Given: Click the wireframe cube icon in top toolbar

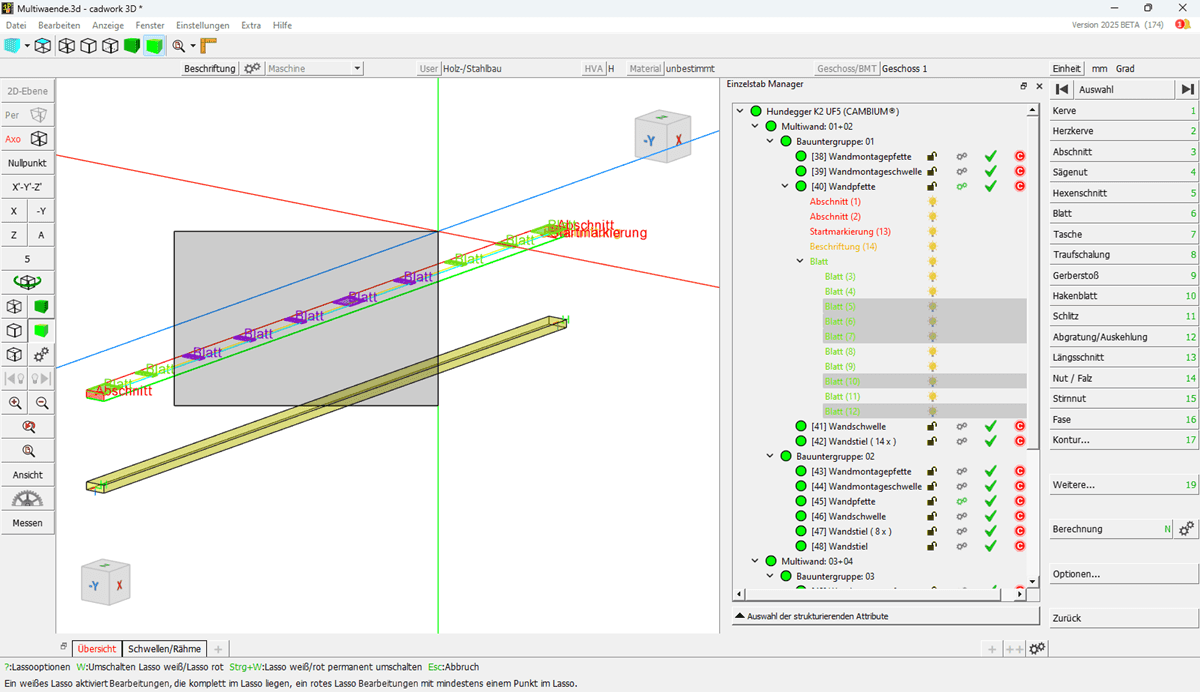Looking at the screenshot, I should point(67,45).
